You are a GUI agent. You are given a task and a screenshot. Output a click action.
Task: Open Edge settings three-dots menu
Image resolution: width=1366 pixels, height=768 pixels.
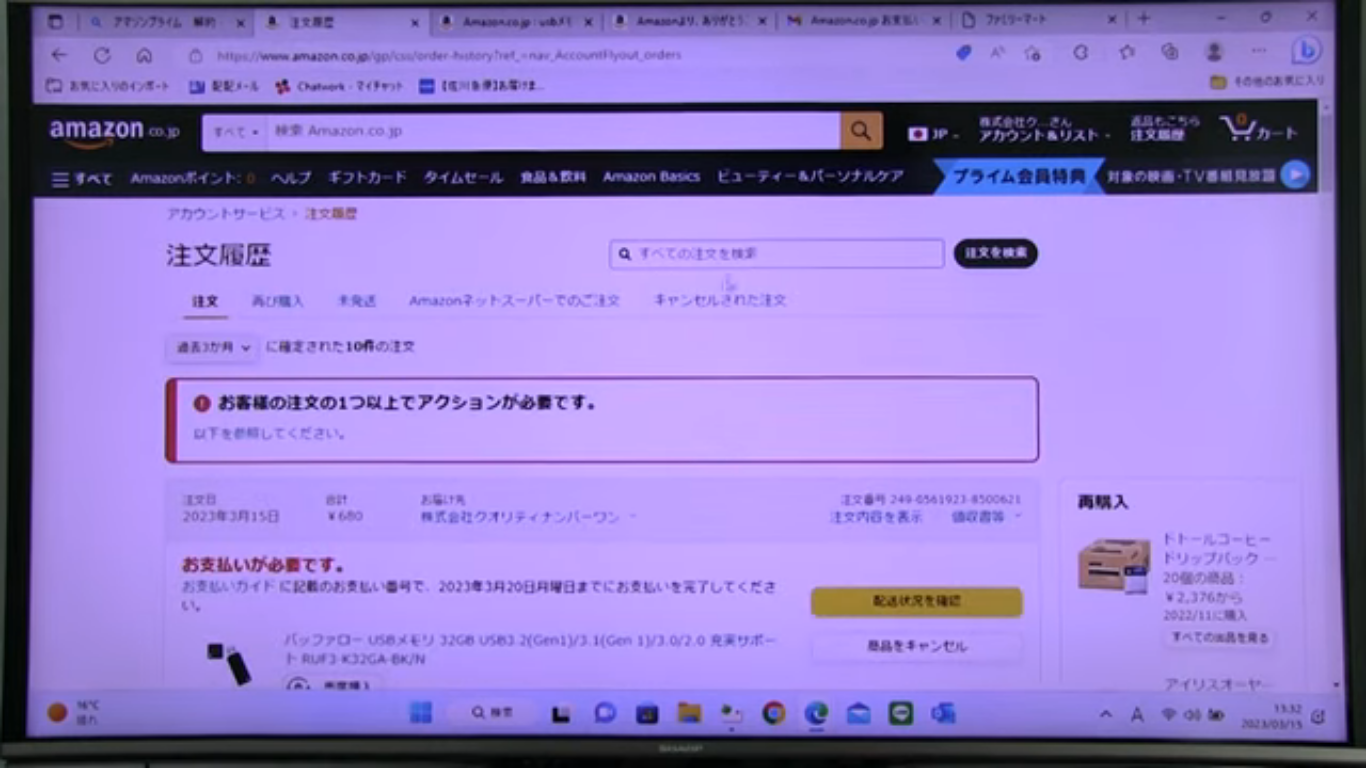click(x=1258, y=52)
